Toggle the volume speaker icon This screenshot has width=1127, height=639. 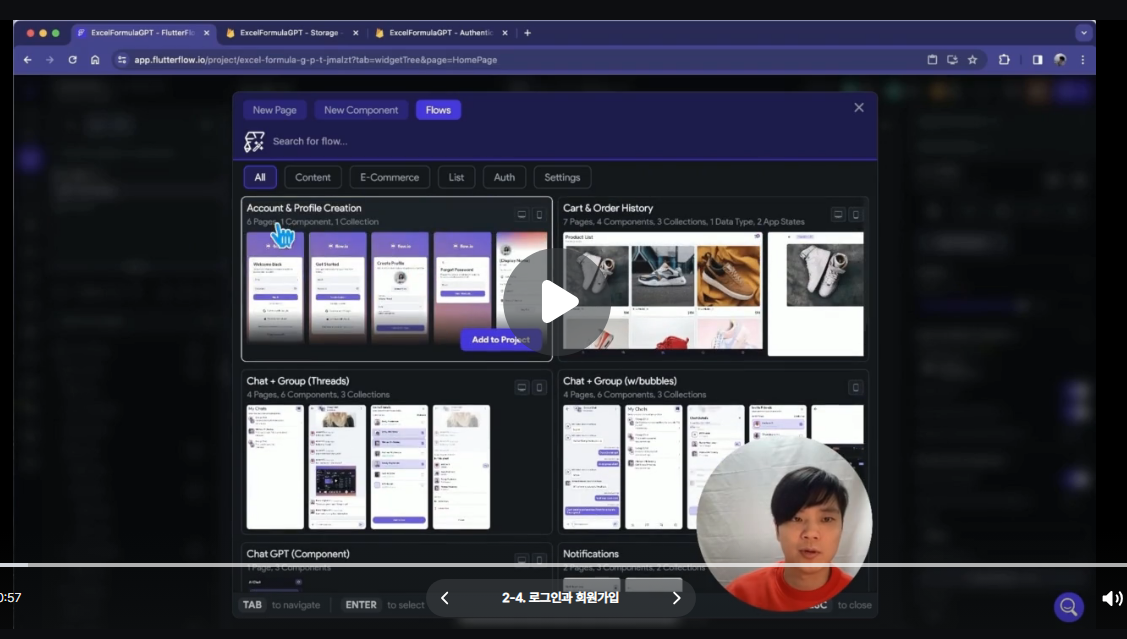point(1111,598)
